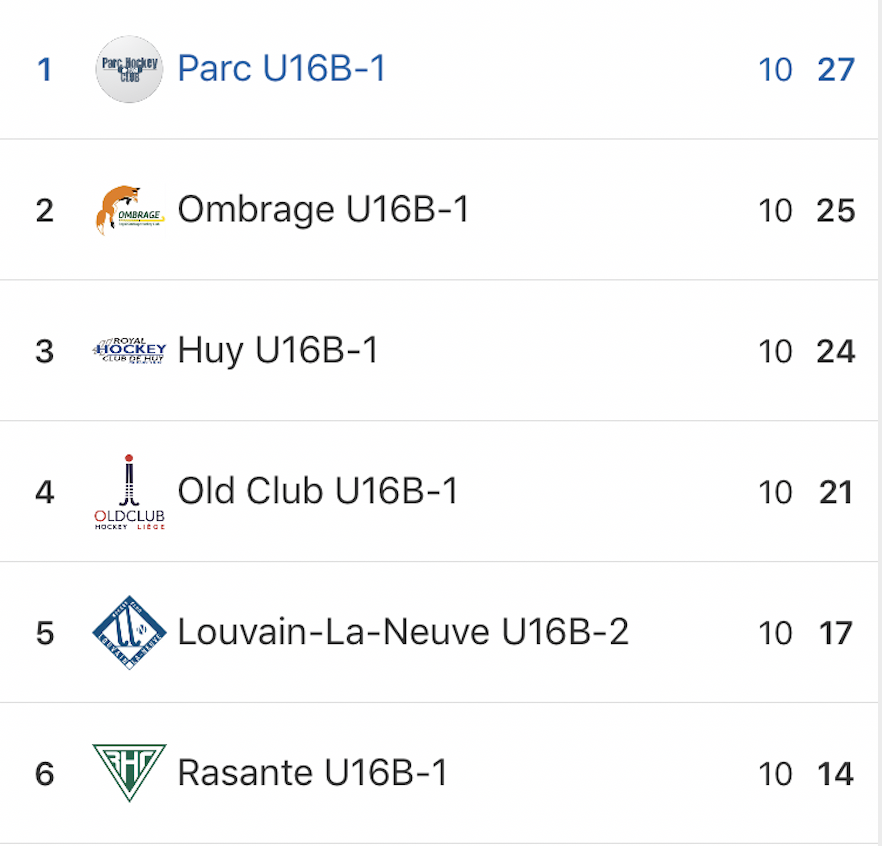Click Rasante's 14 points value

[836, 774]
